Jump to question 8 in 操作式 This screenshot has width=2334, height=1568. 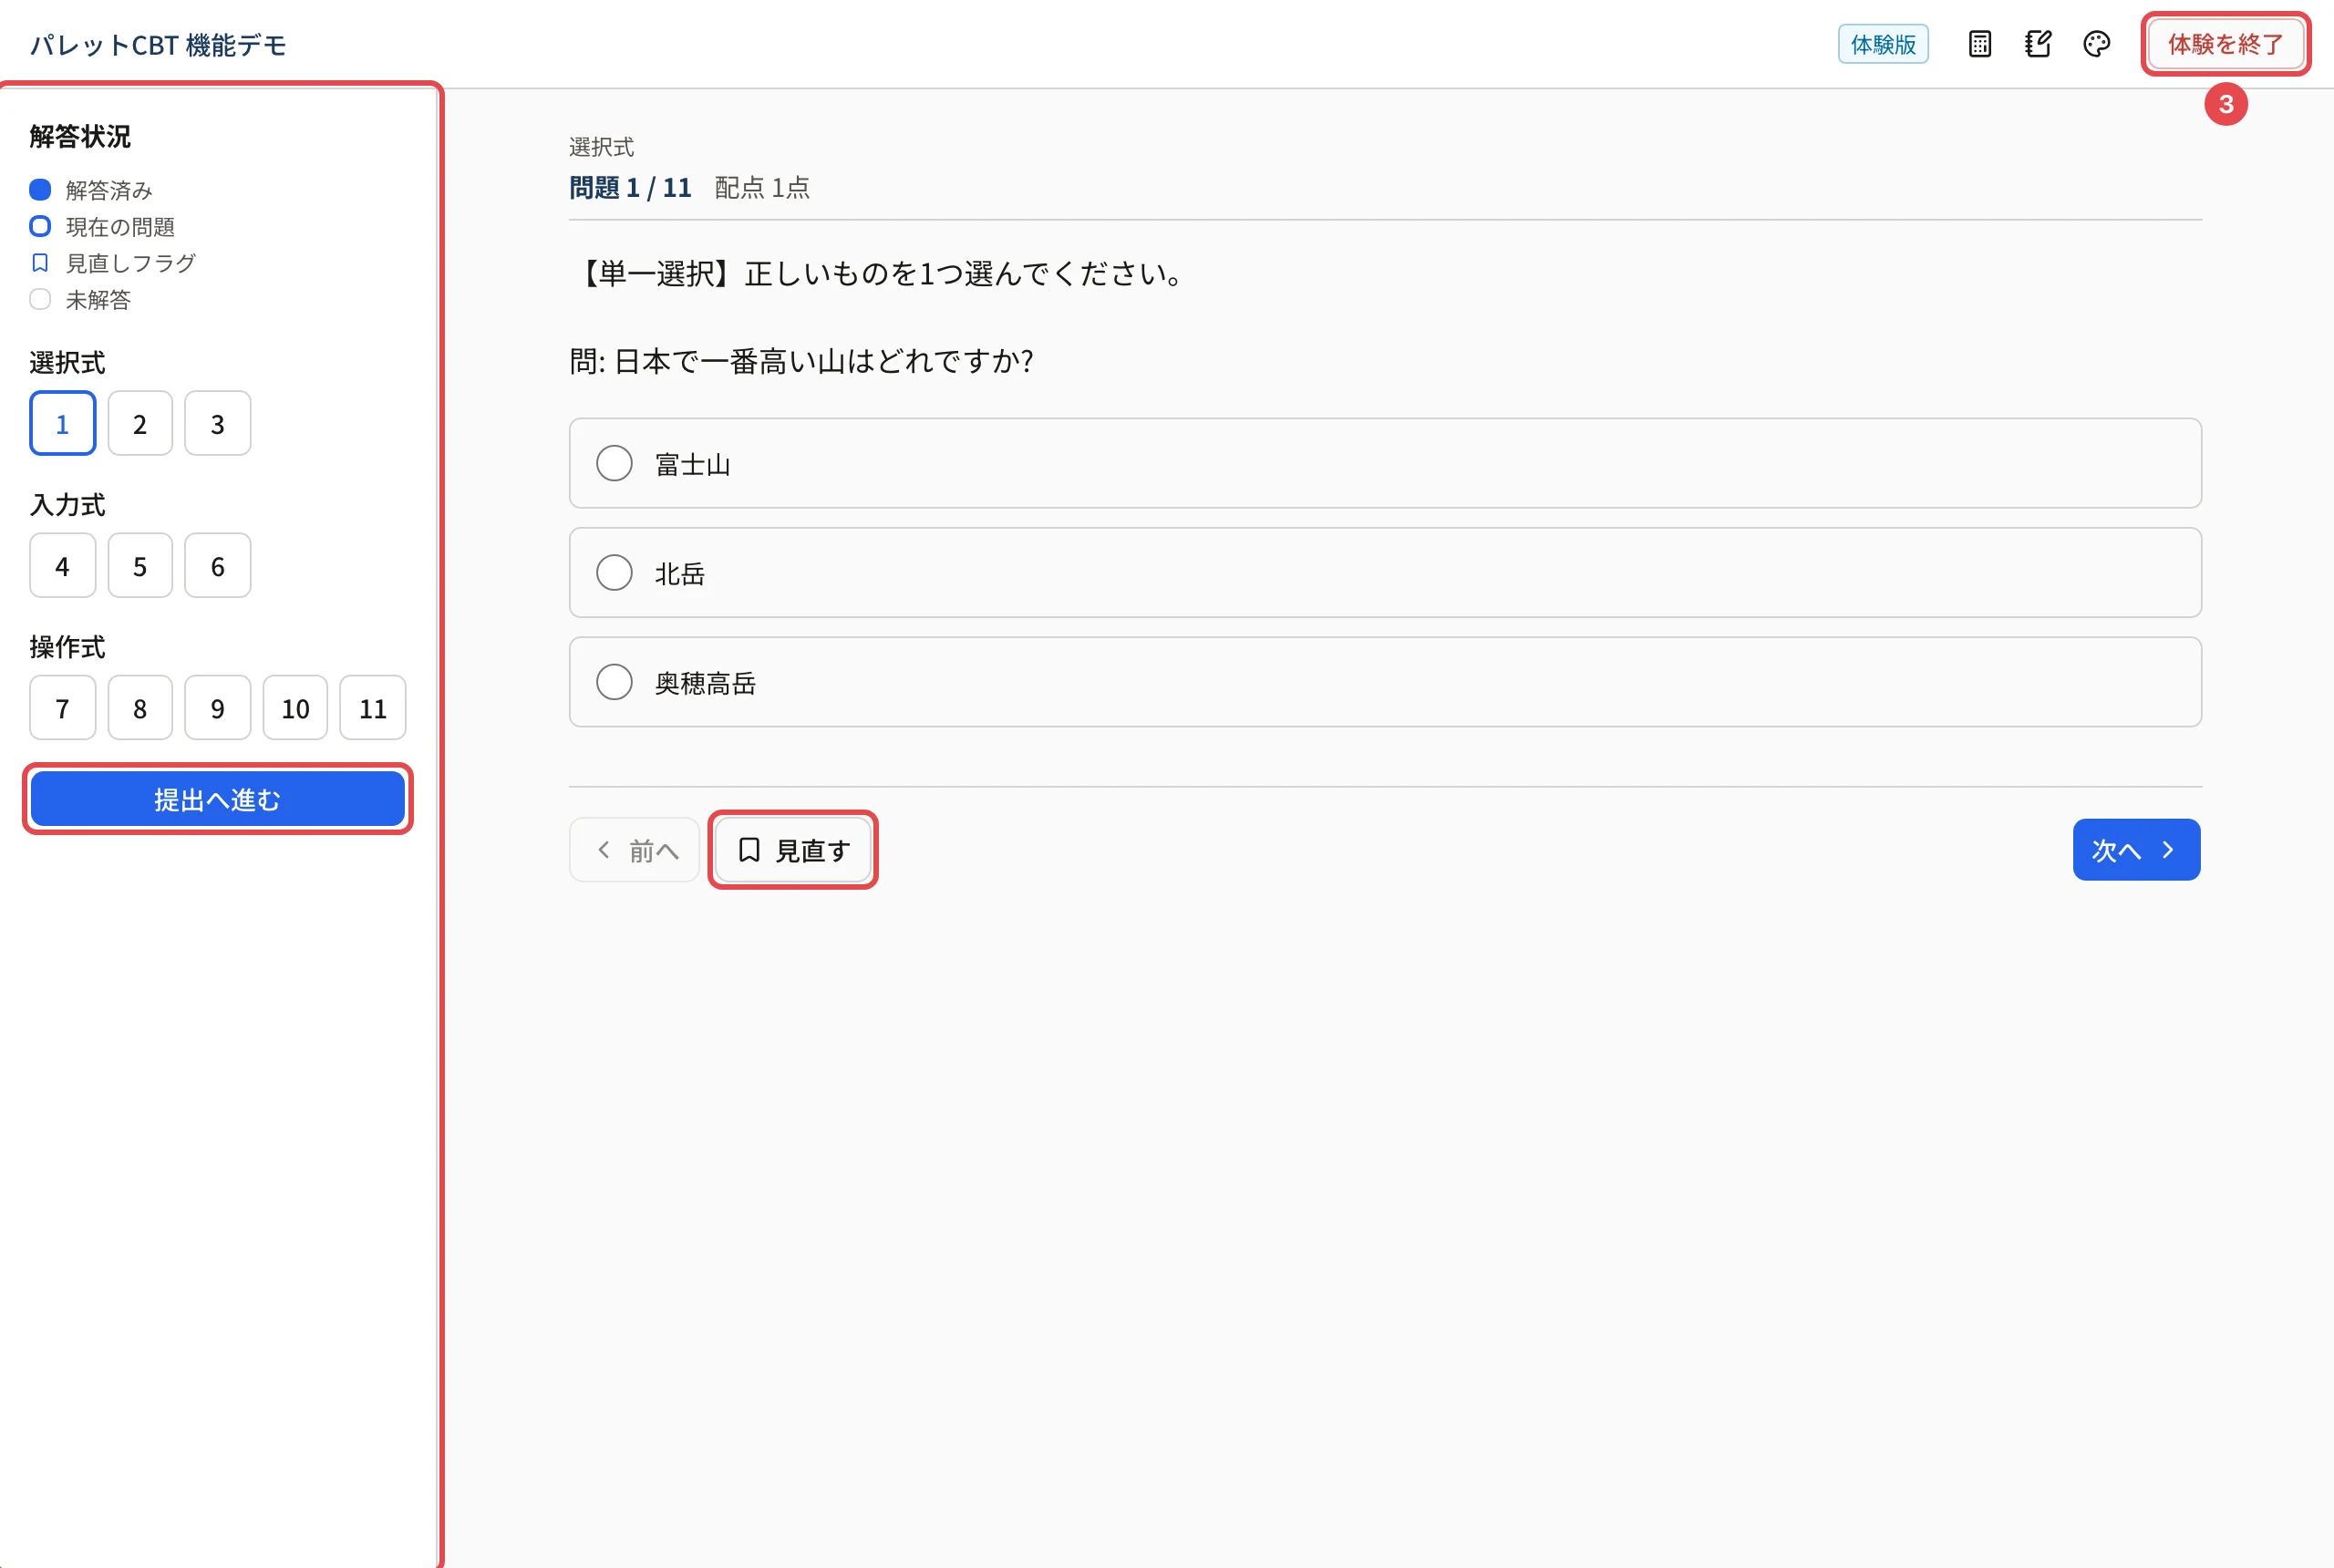coord(140,708)
